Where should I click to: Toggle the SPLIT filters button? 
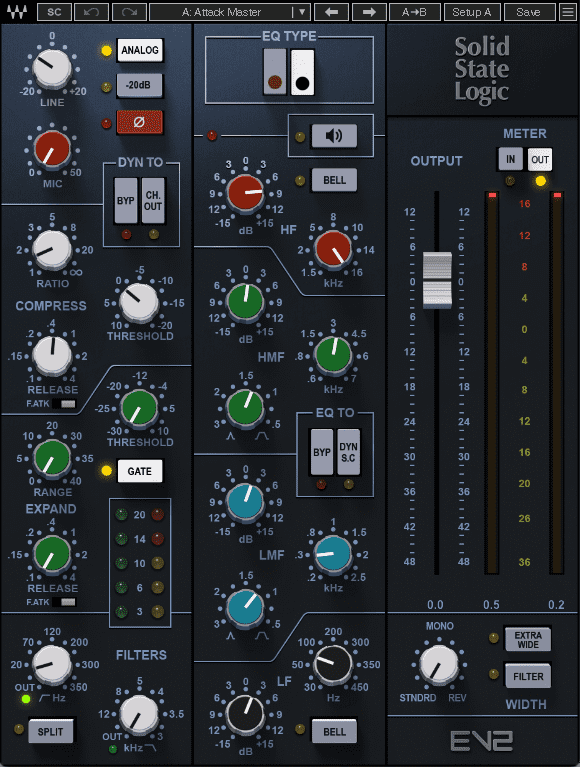[x=50, y=731]
